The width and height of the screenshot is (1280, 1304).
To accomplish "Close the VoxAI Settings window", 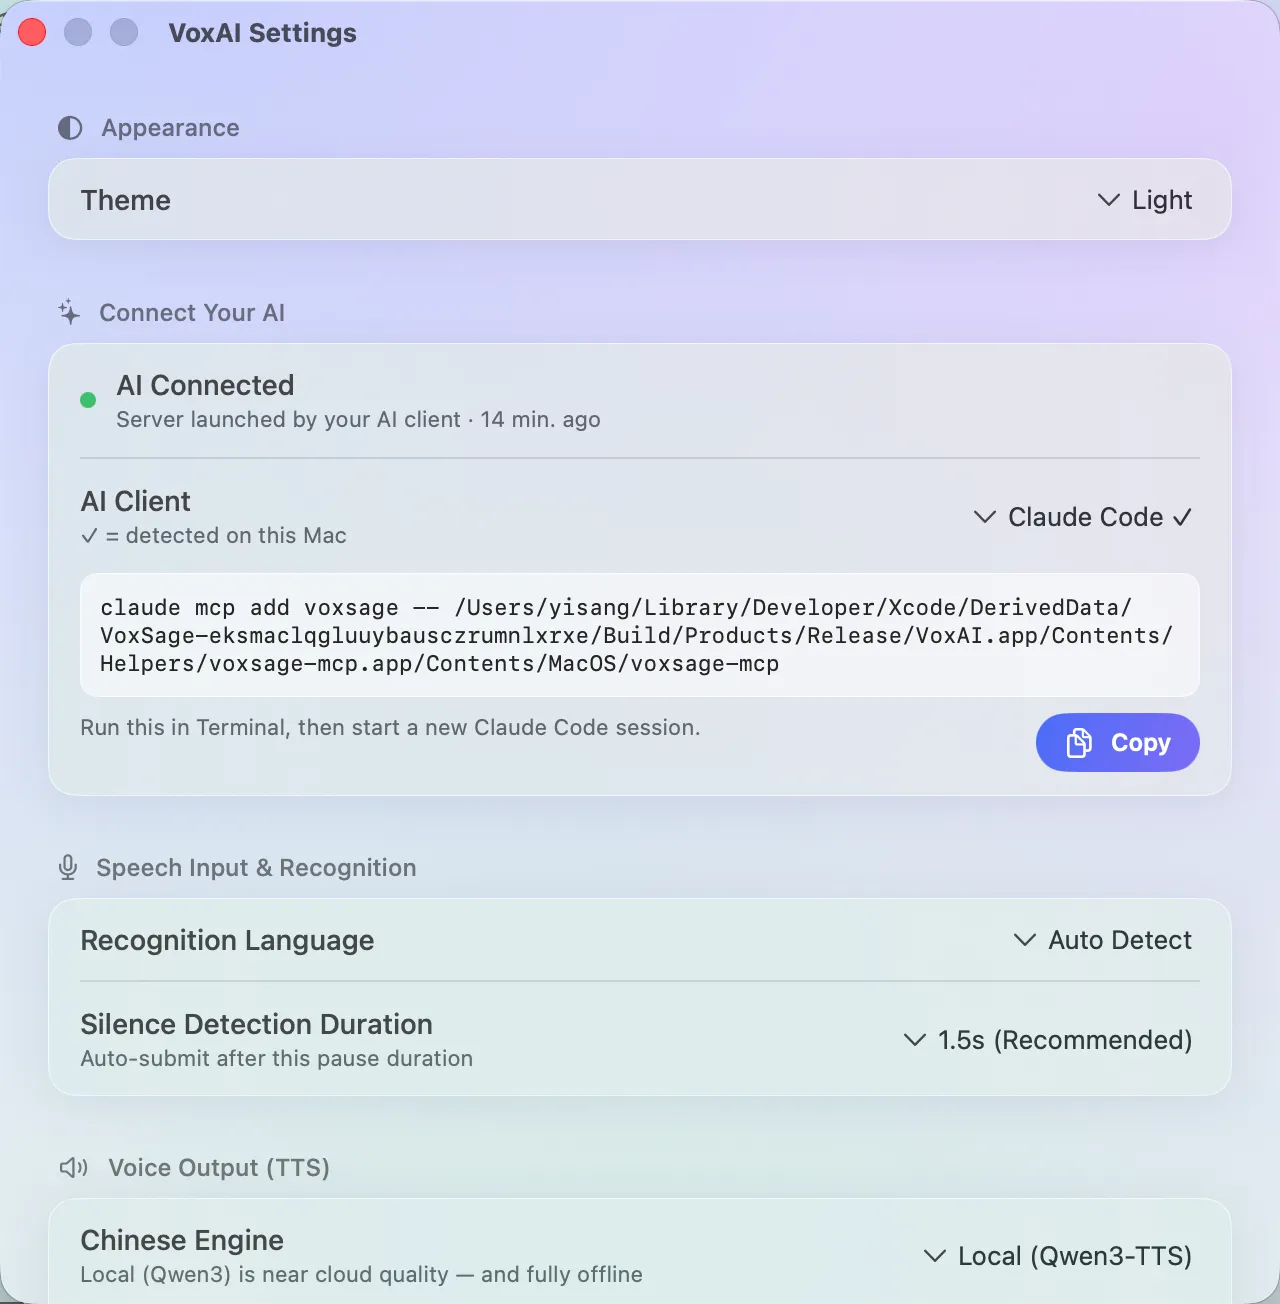I will [32, 32].
